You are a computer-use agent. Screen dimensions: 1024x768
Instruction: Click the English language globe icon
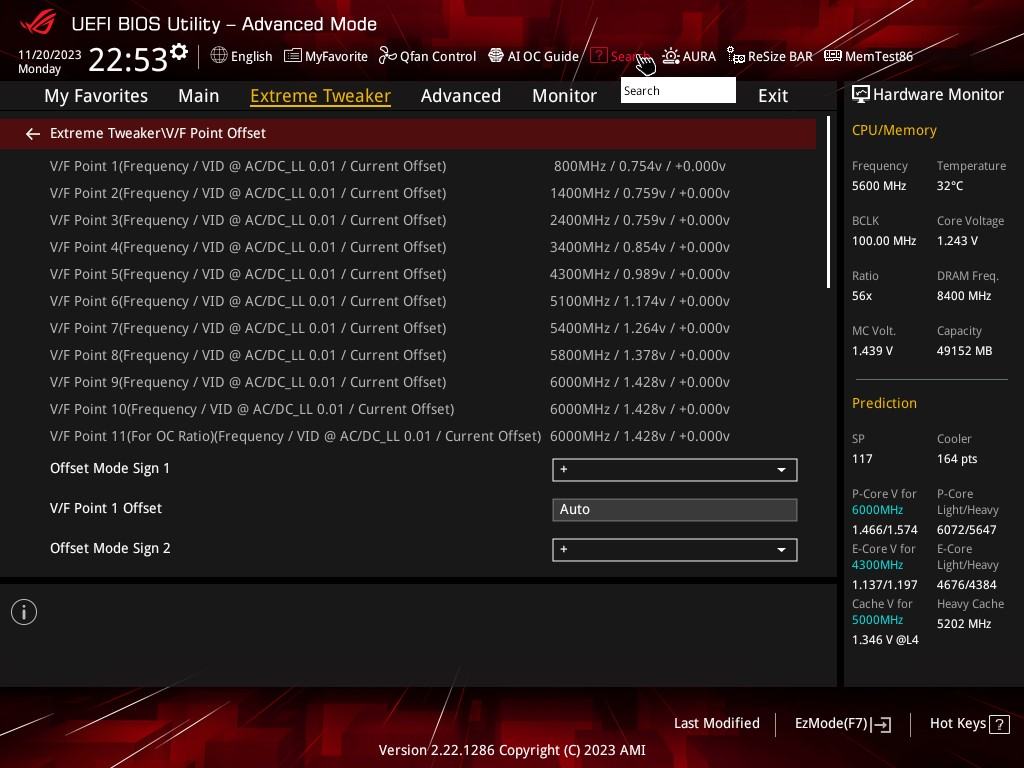219,56
